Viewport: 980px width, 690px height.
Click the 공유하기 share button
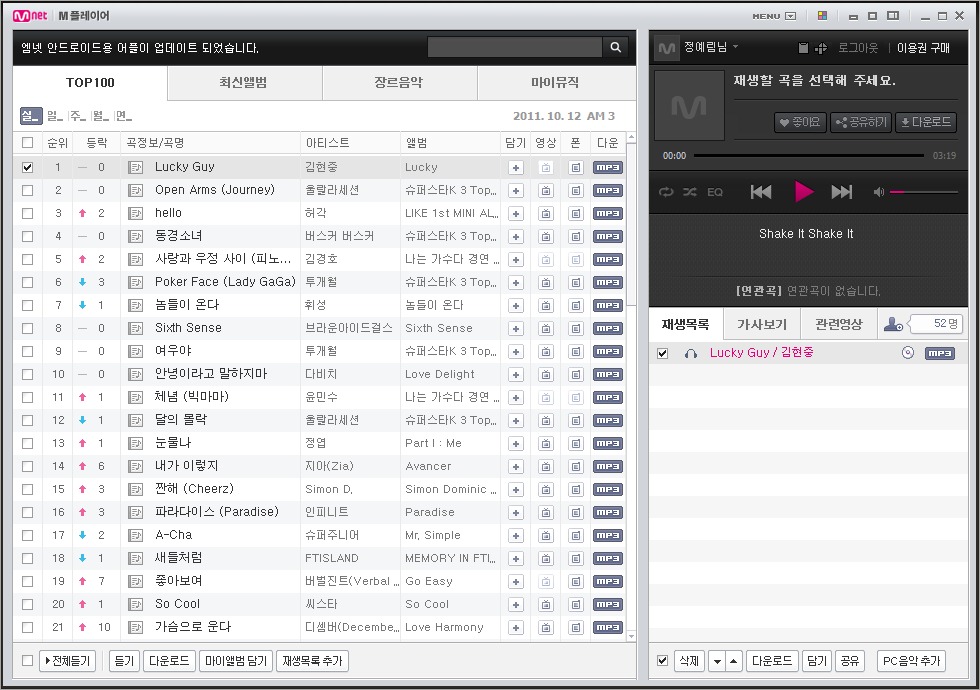861,122
